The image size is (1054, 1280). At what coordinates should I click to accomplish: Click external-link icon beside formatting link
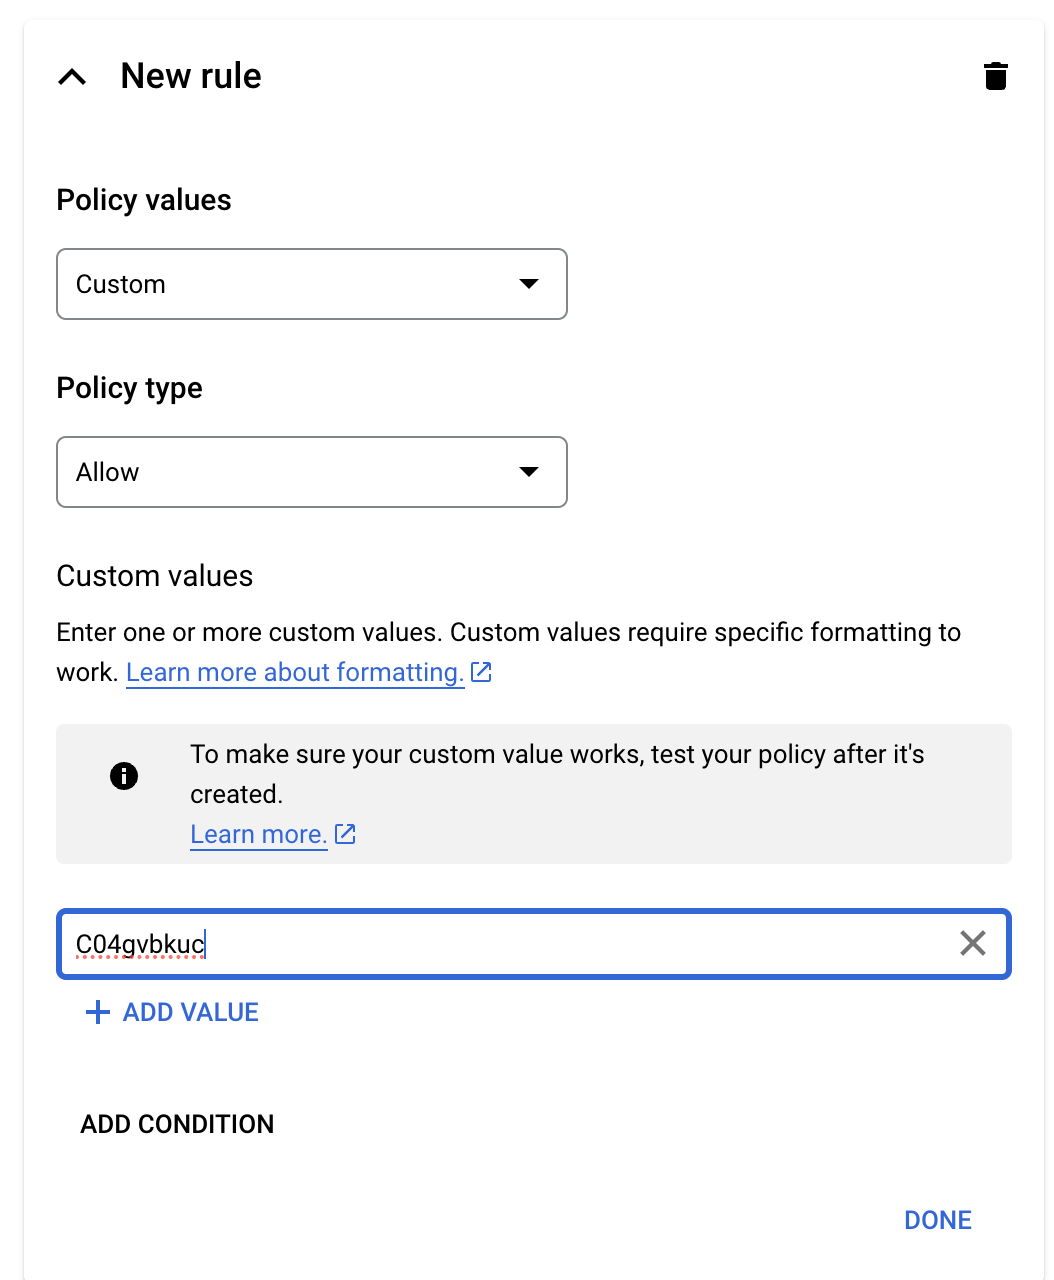[481, 672]
